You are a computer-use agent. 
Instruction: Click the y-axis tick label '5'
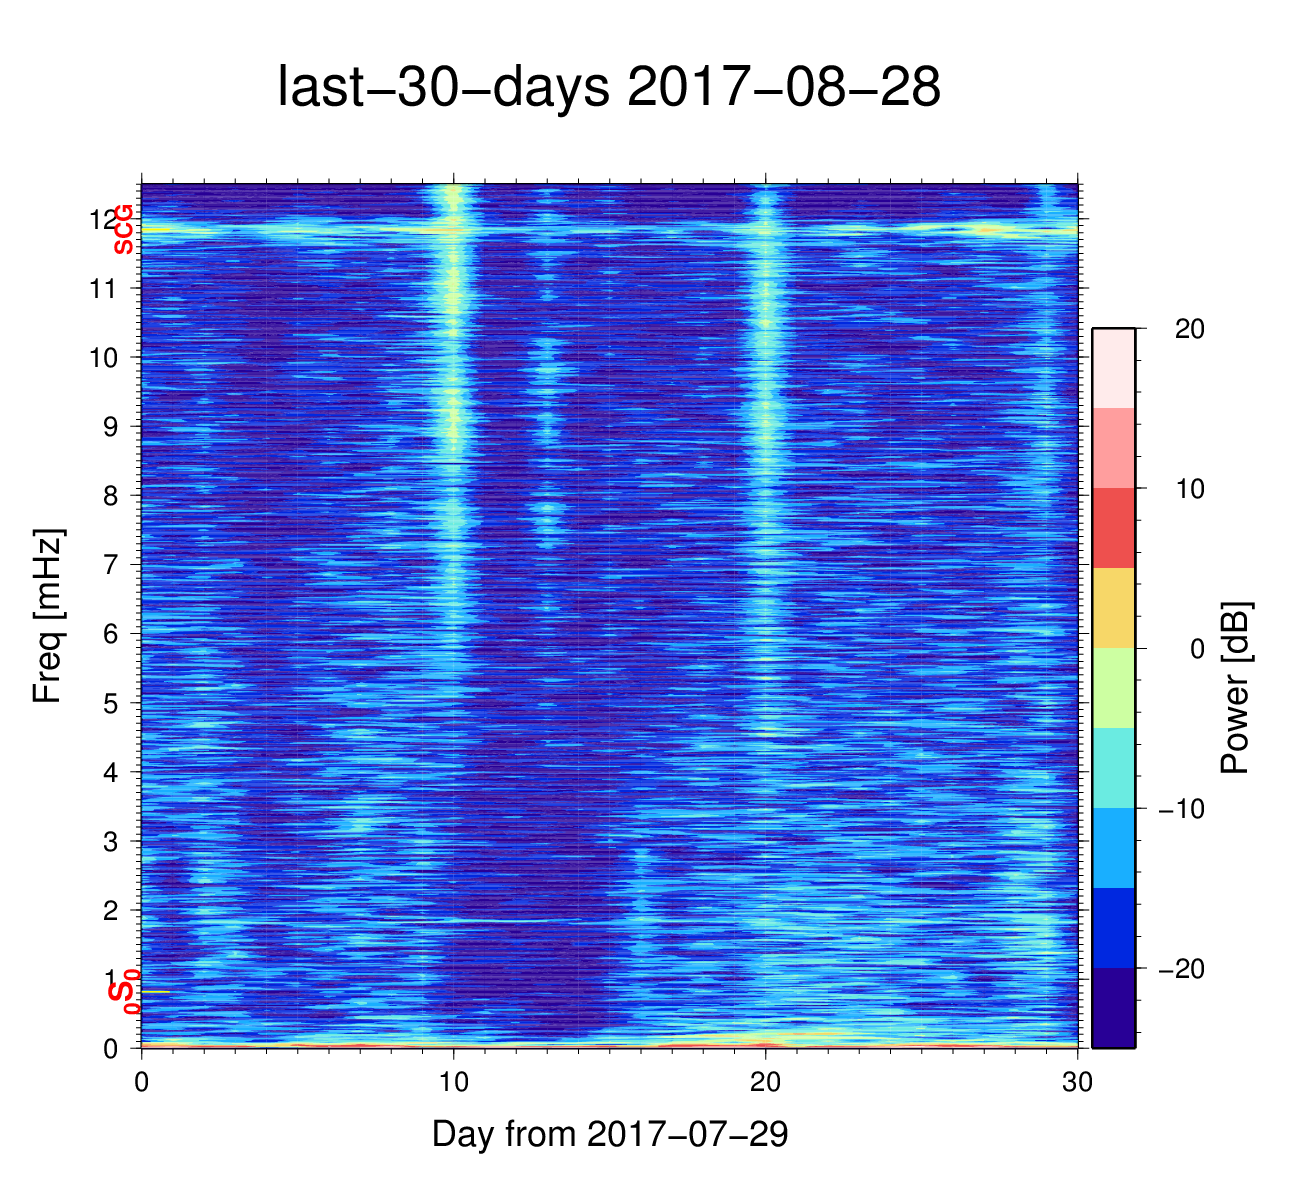coord(110,703)
